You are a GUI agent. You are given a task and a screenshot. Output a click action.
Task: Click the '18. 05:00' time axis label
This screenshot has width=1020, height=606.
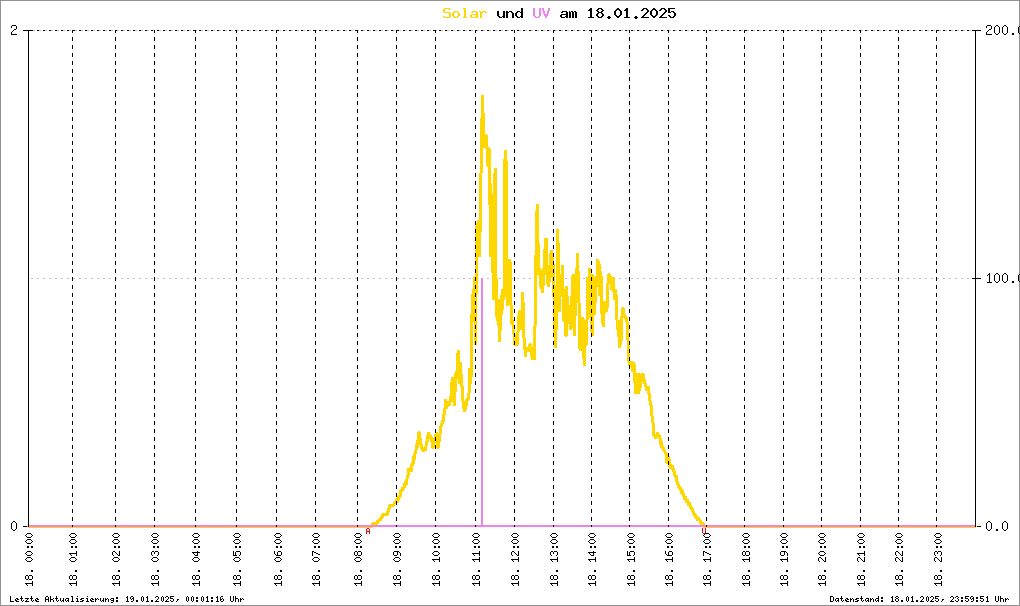237,560
